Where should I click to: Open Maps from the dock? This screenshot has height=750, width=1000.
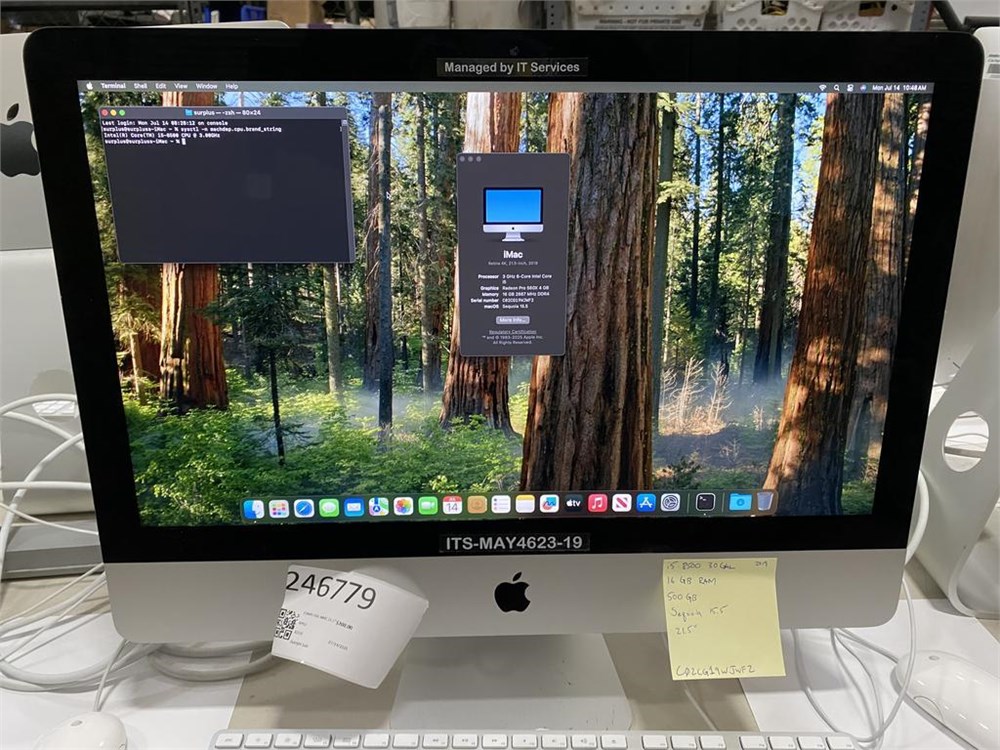click(378, 507)
